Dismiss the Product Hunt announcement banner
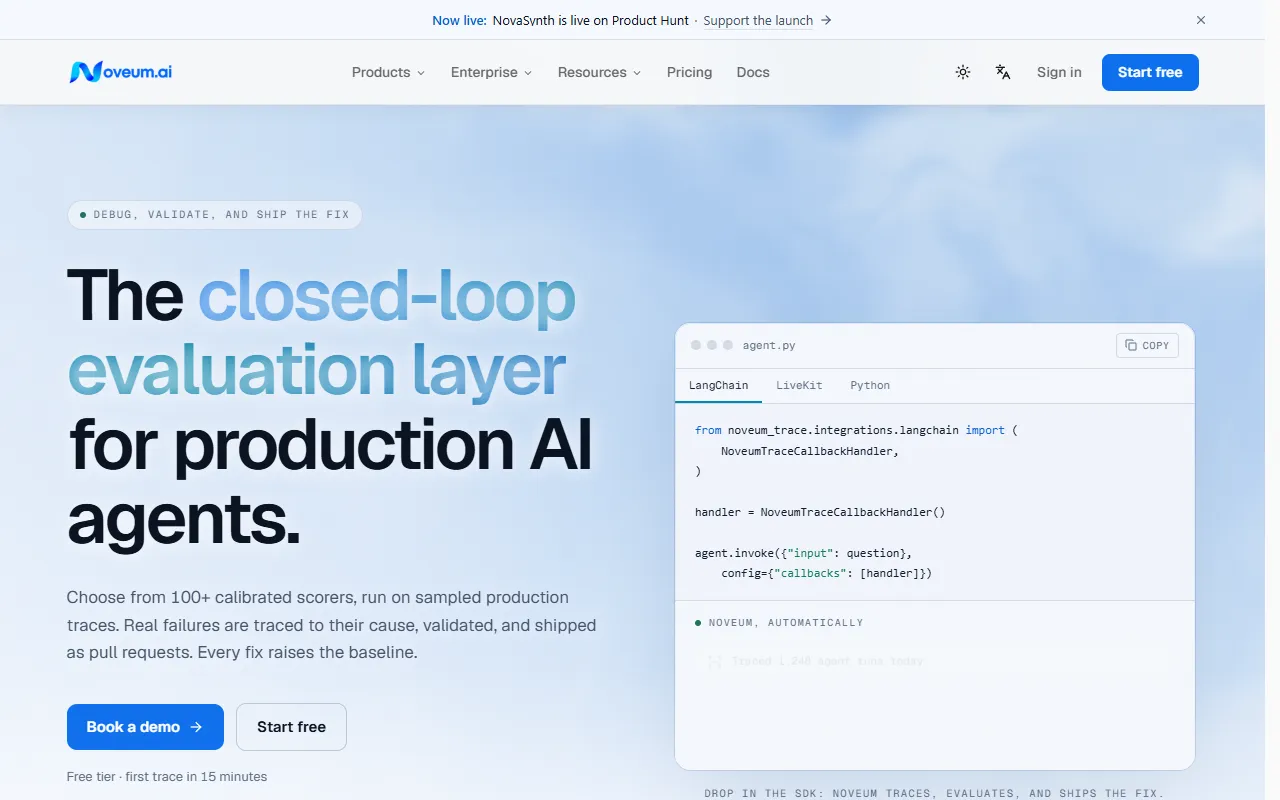 (x=1201, y=20)
